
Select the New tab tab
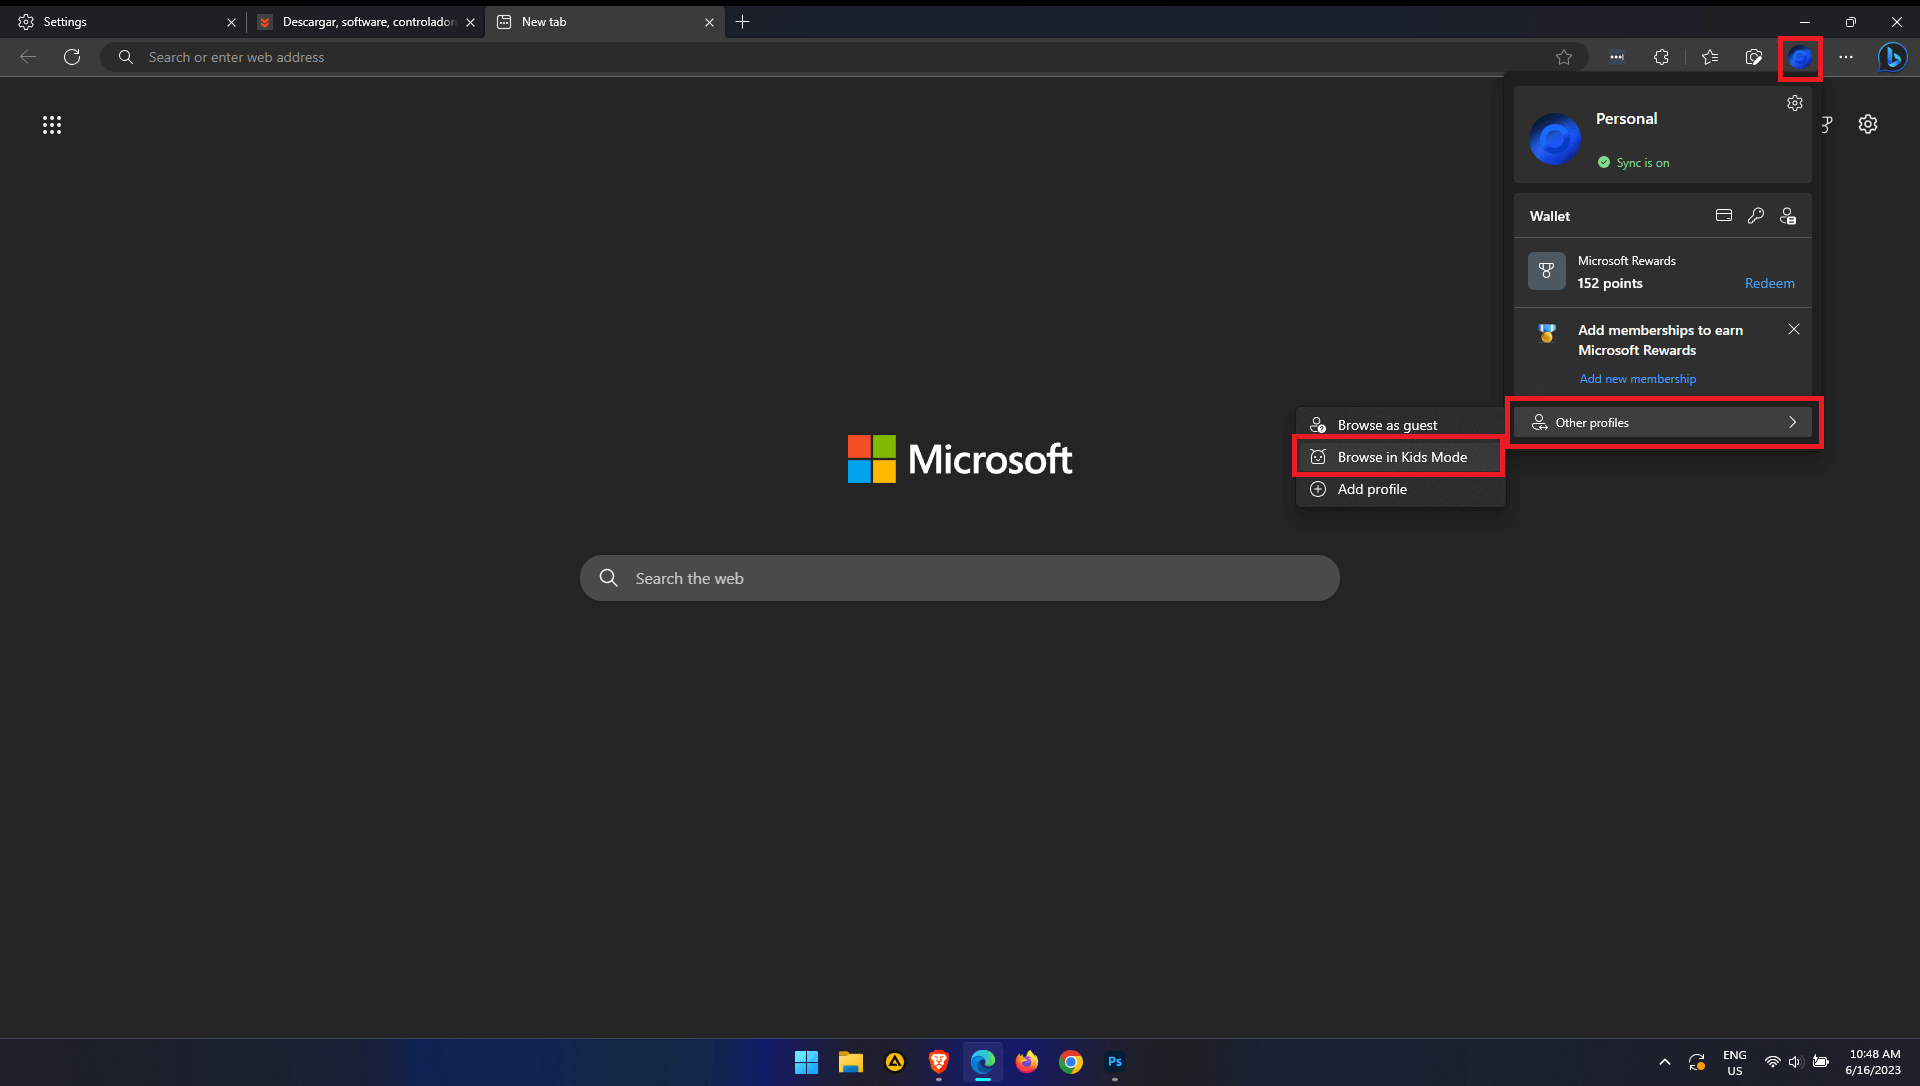pos(603,22)
